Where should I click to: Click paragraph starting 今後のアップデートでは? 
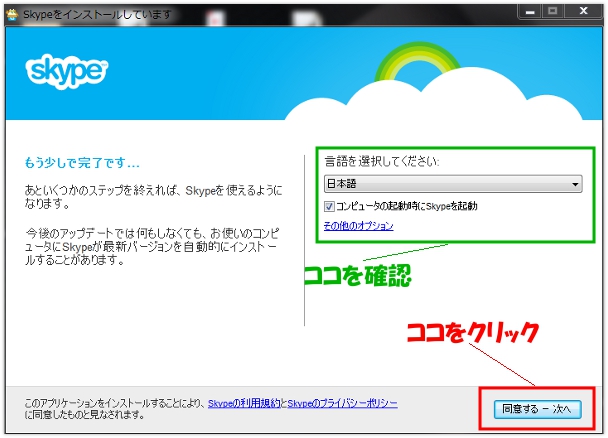click(152, 247)
